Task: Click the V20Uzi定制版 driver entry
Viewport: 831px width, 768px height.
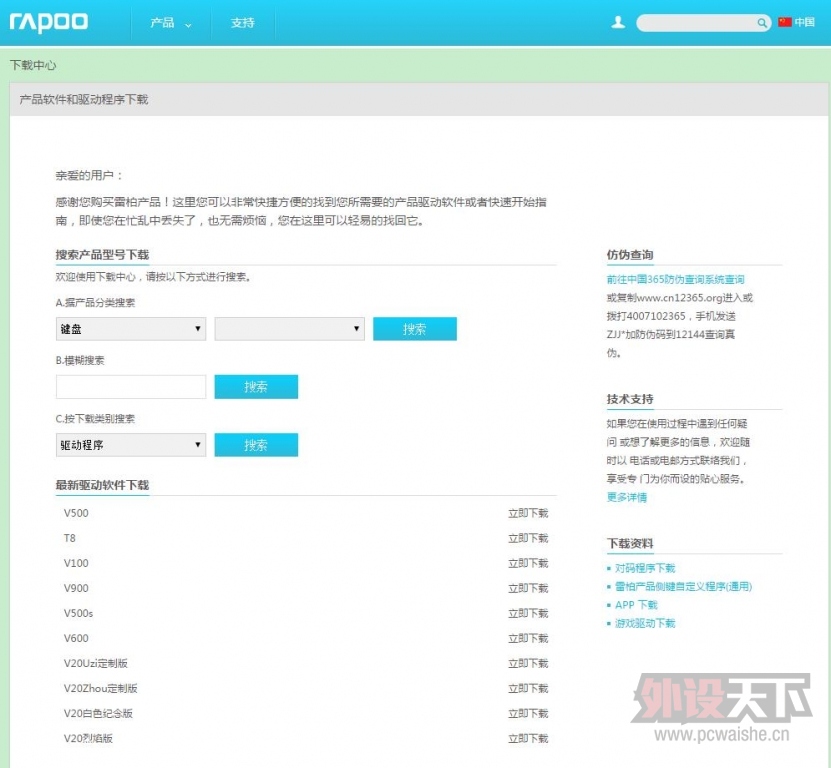Action: tap(96, 663)
